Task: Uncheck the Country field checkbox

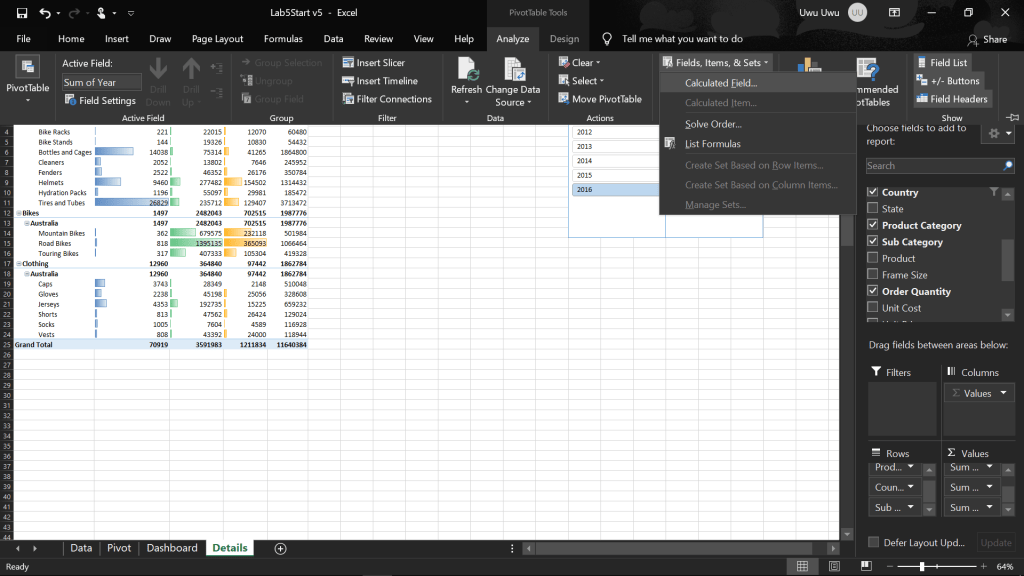Action: click(x=873, y=192)
